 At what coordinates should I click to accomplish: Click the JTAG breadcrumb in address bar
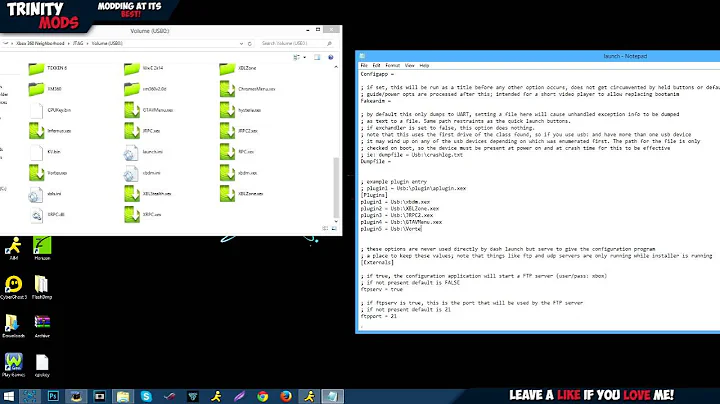pos(78,43)
